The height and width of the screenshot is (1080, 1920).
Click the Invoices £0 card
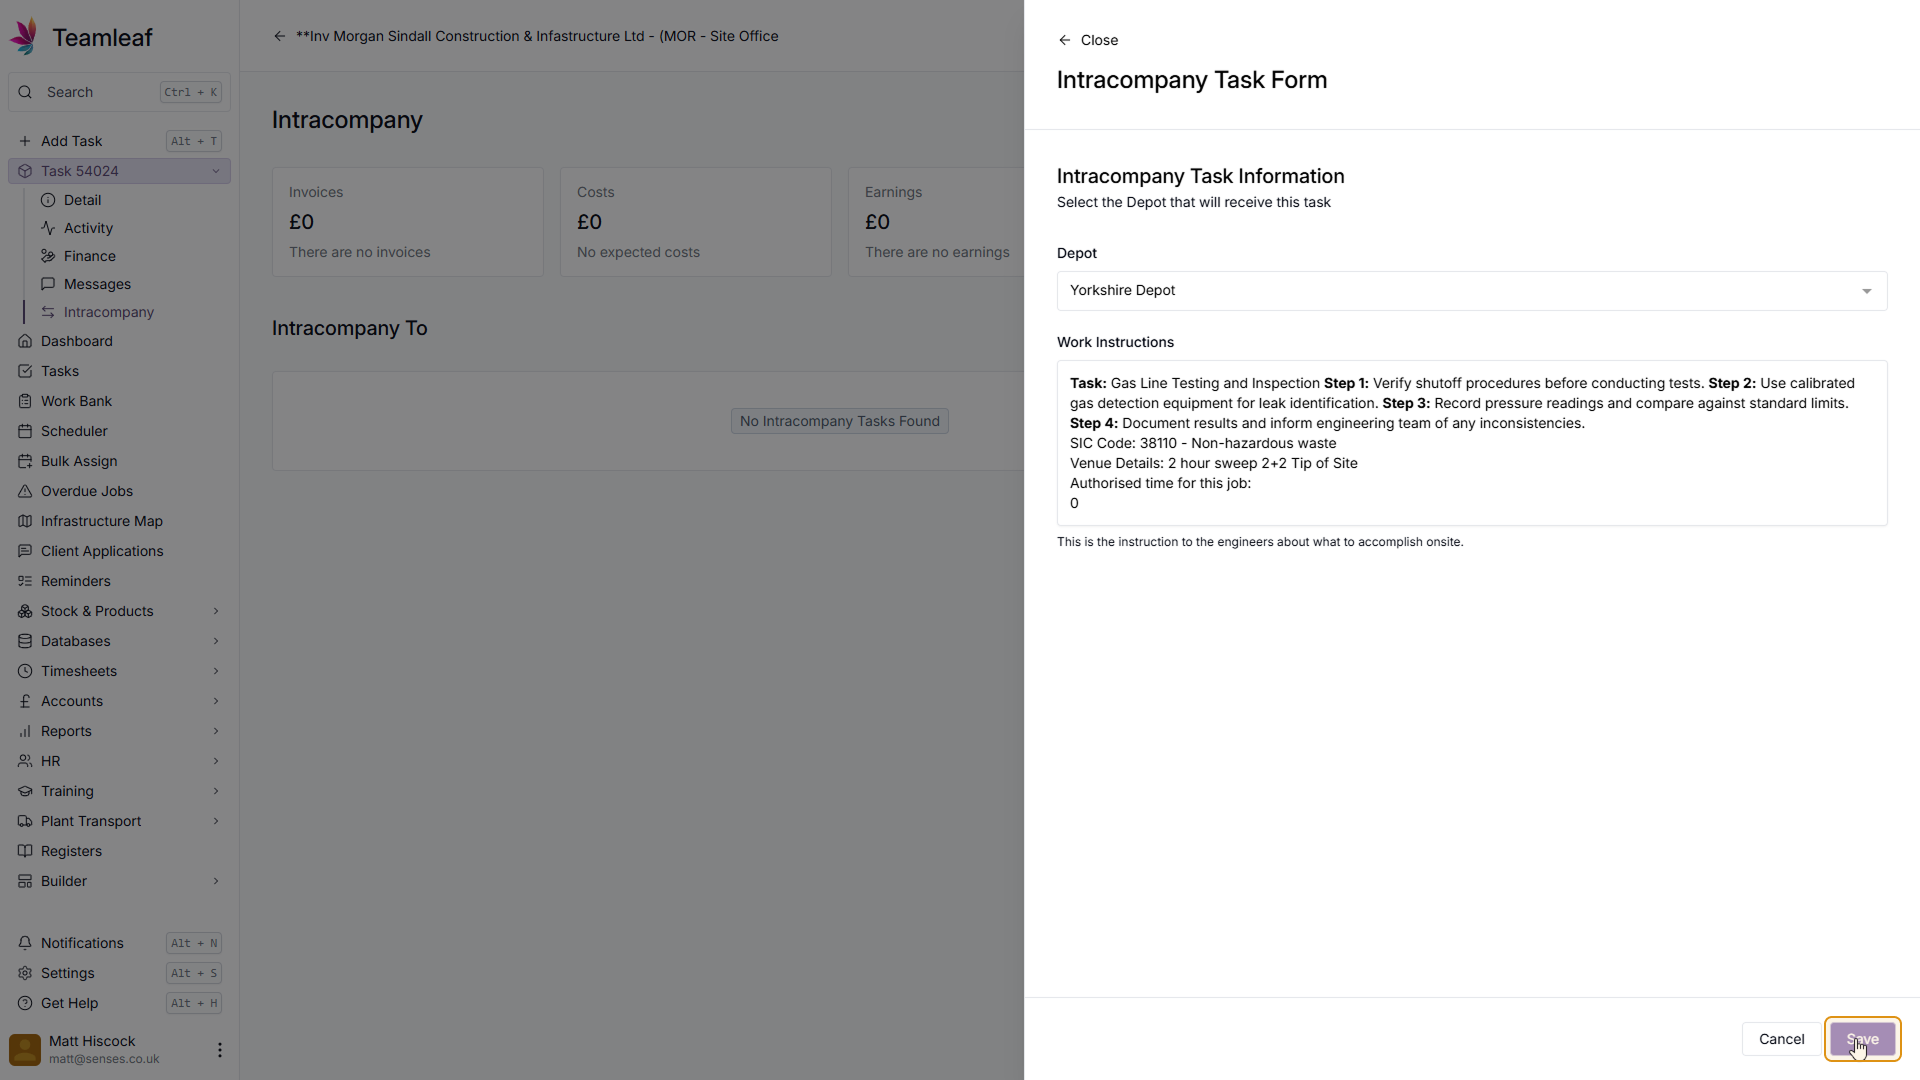(x=408, y=222)
